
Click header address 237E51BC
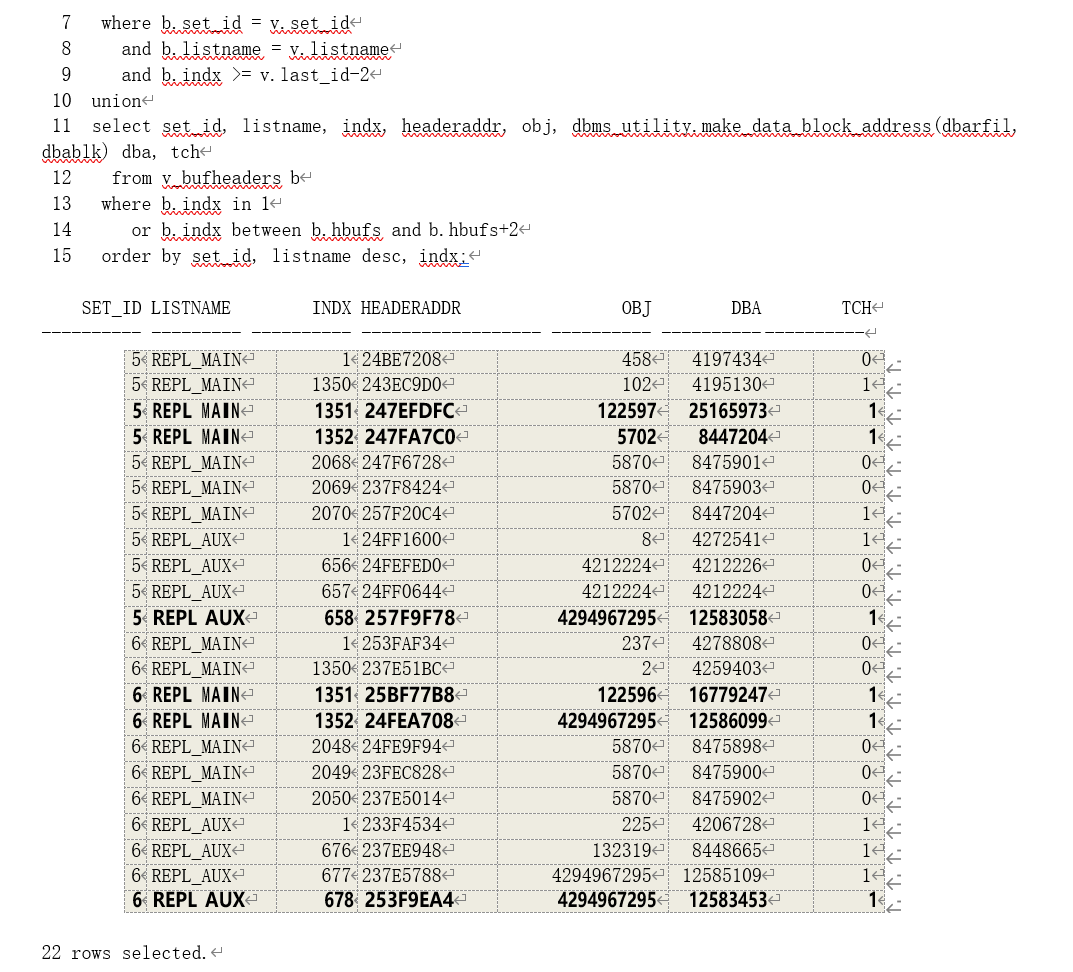tap(401, 669)
